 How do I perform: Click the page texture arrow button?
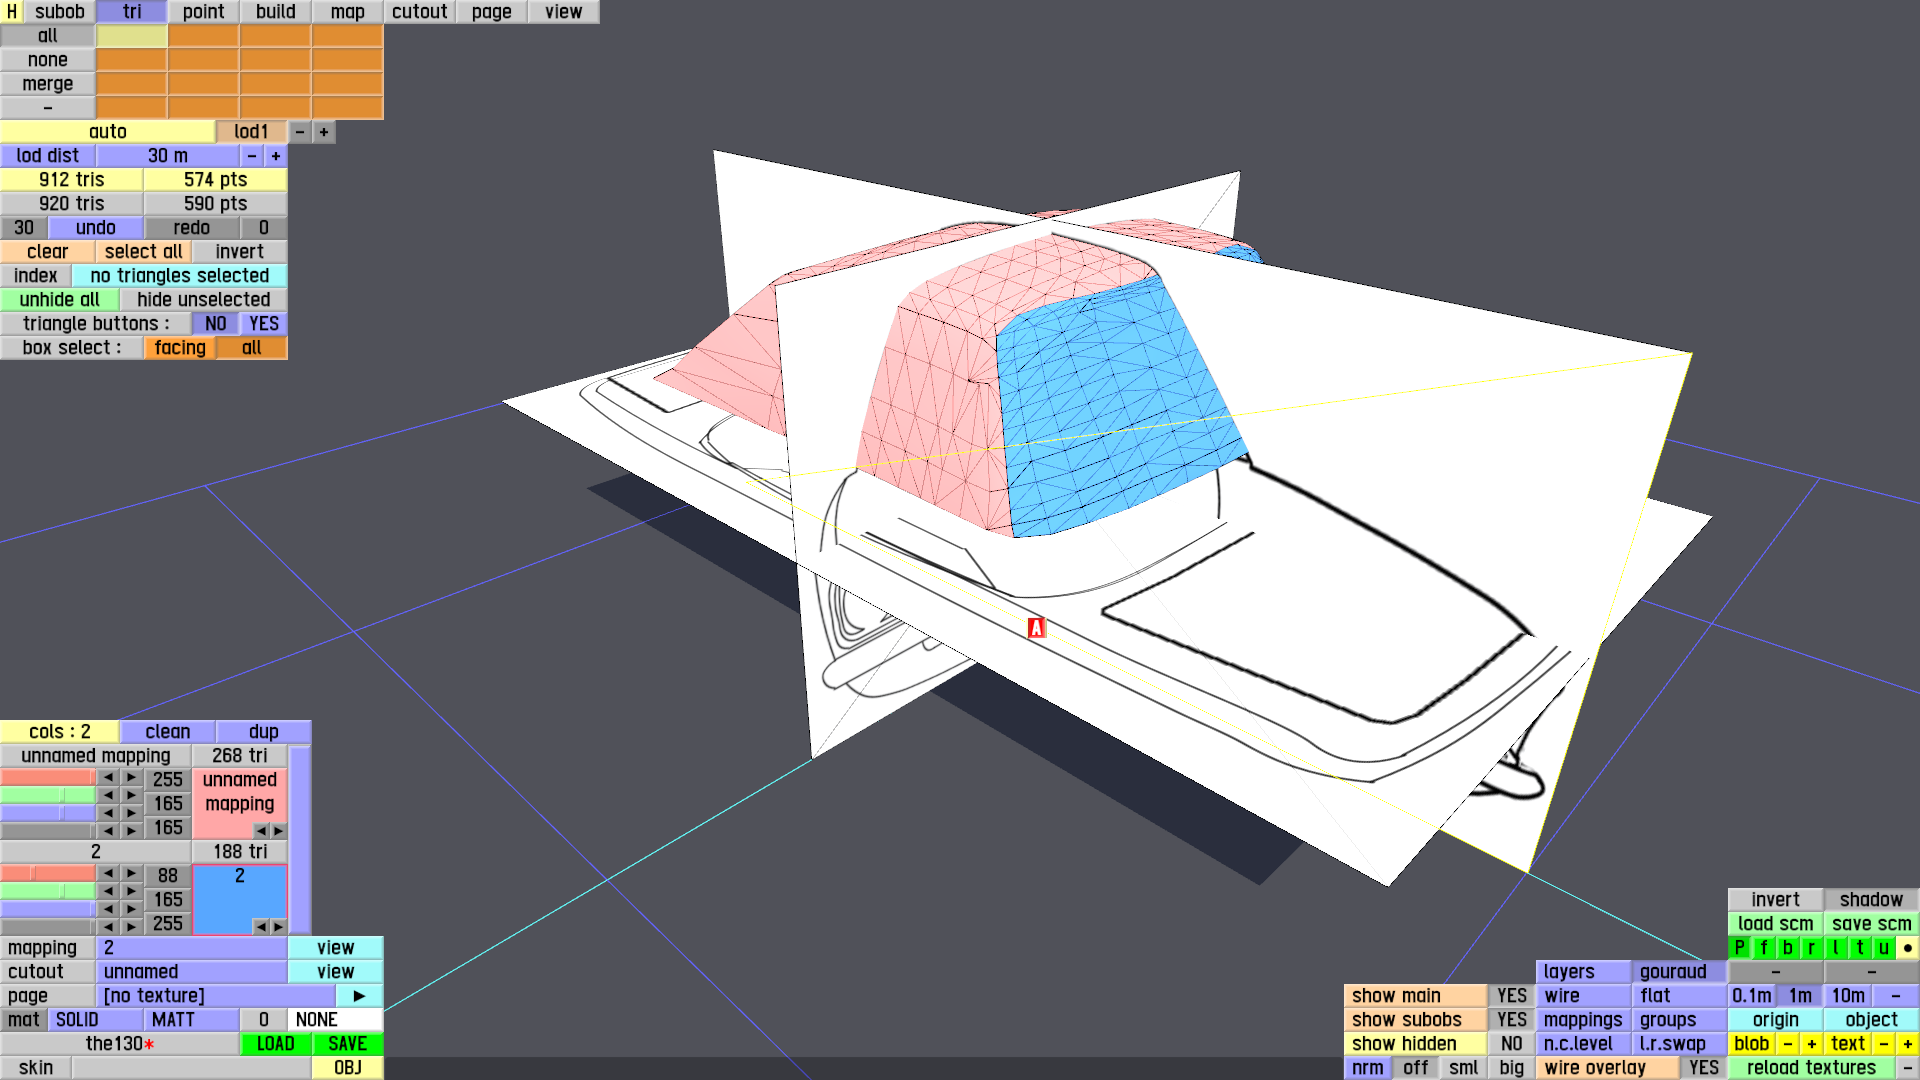pos(359,996)
